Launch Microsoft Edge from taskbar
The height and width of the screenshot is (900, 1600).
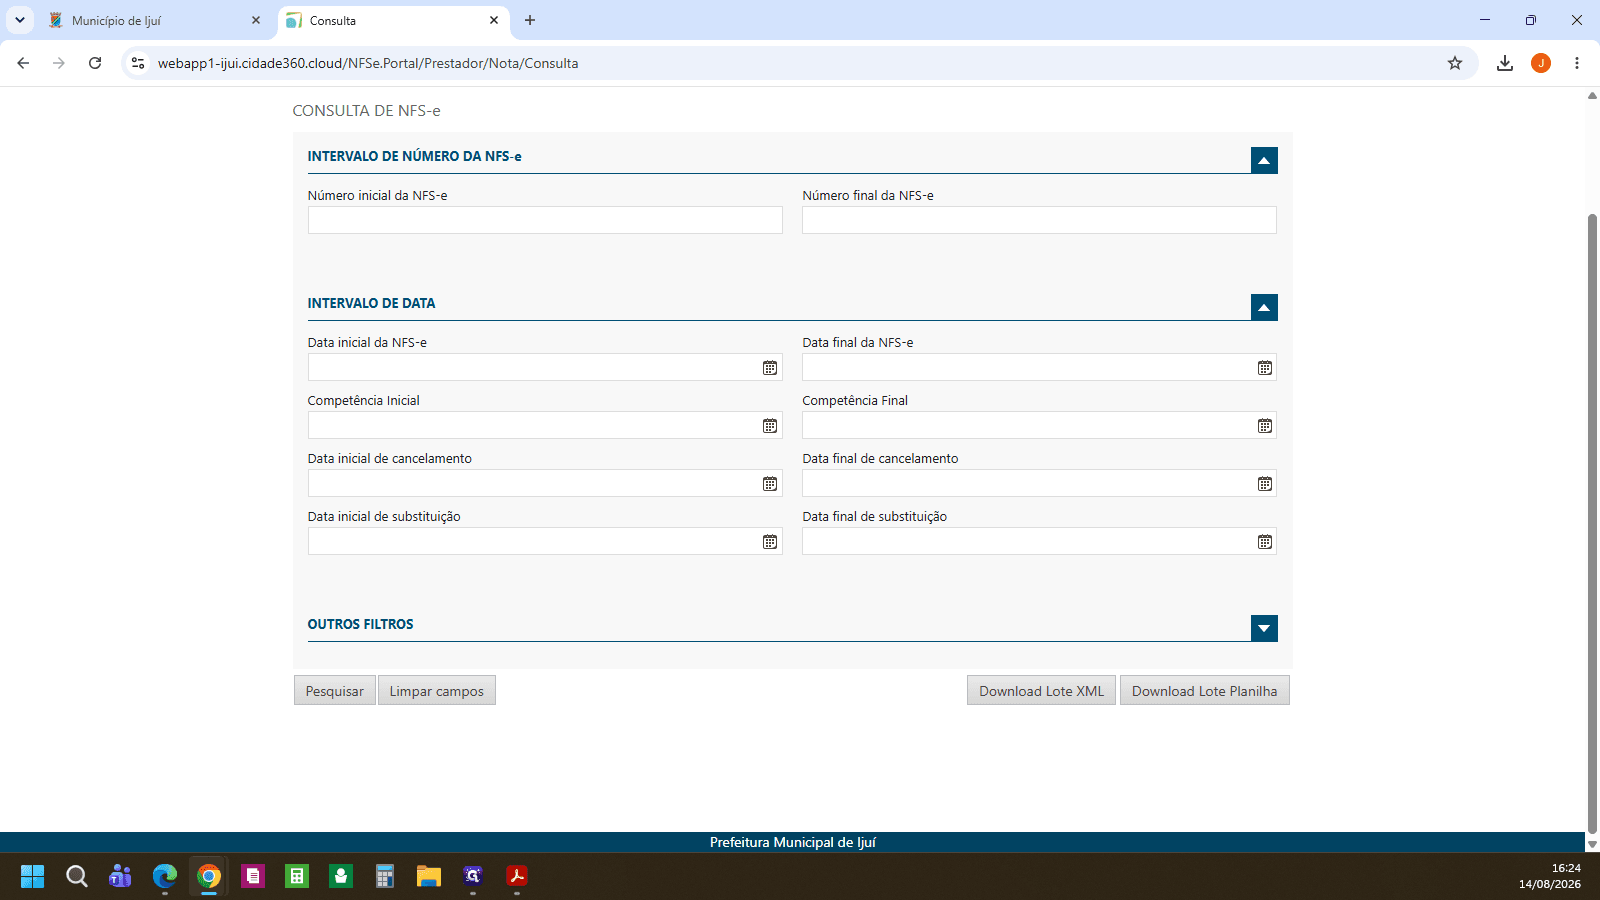coord(165,876)
